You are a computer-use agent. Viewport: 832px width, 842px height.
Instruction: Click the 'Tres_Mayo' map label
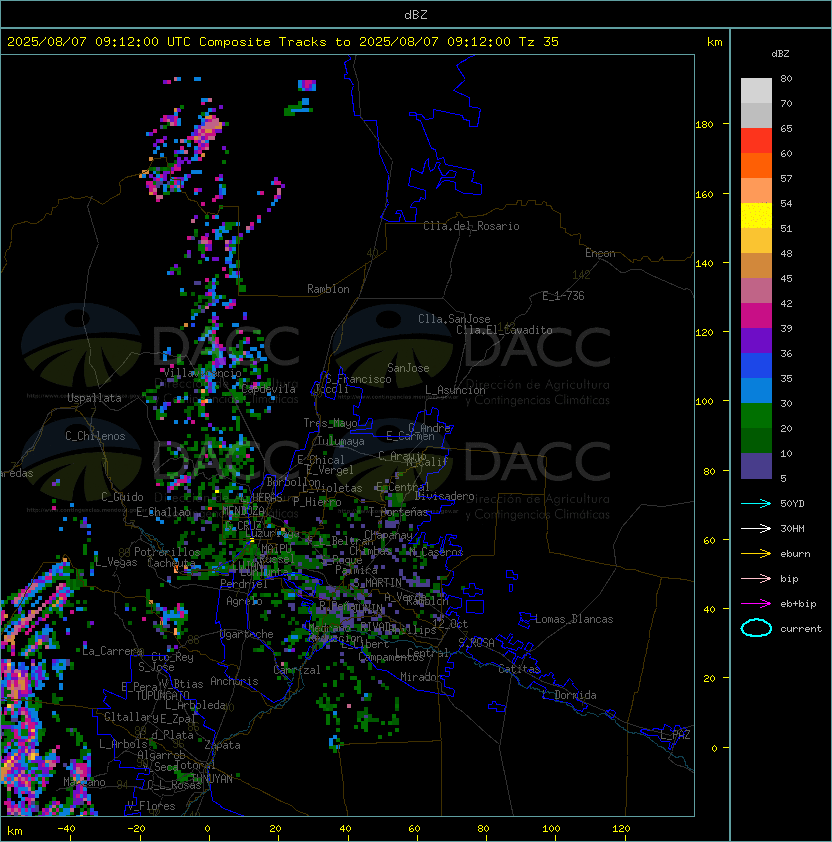pos(330,423)
